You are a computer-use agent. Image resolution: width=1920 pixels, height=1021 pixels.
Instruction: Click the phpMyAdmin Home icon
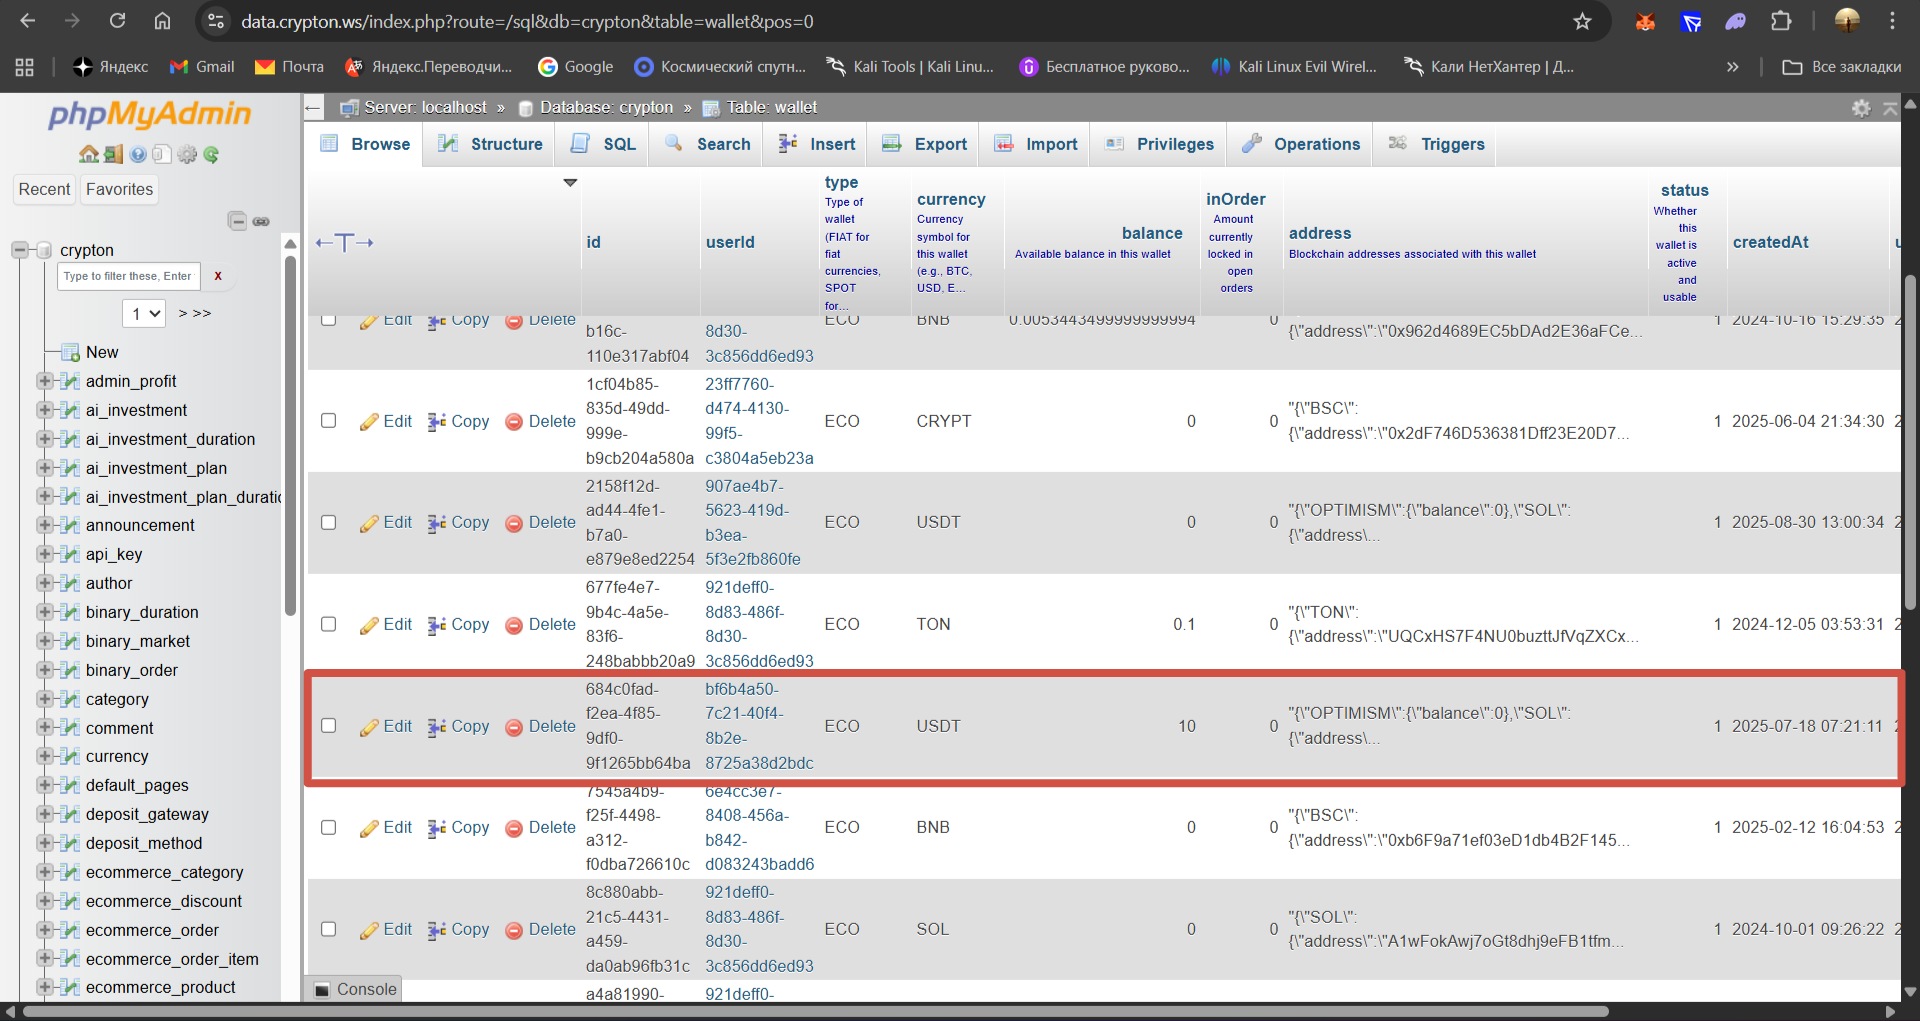88,155
